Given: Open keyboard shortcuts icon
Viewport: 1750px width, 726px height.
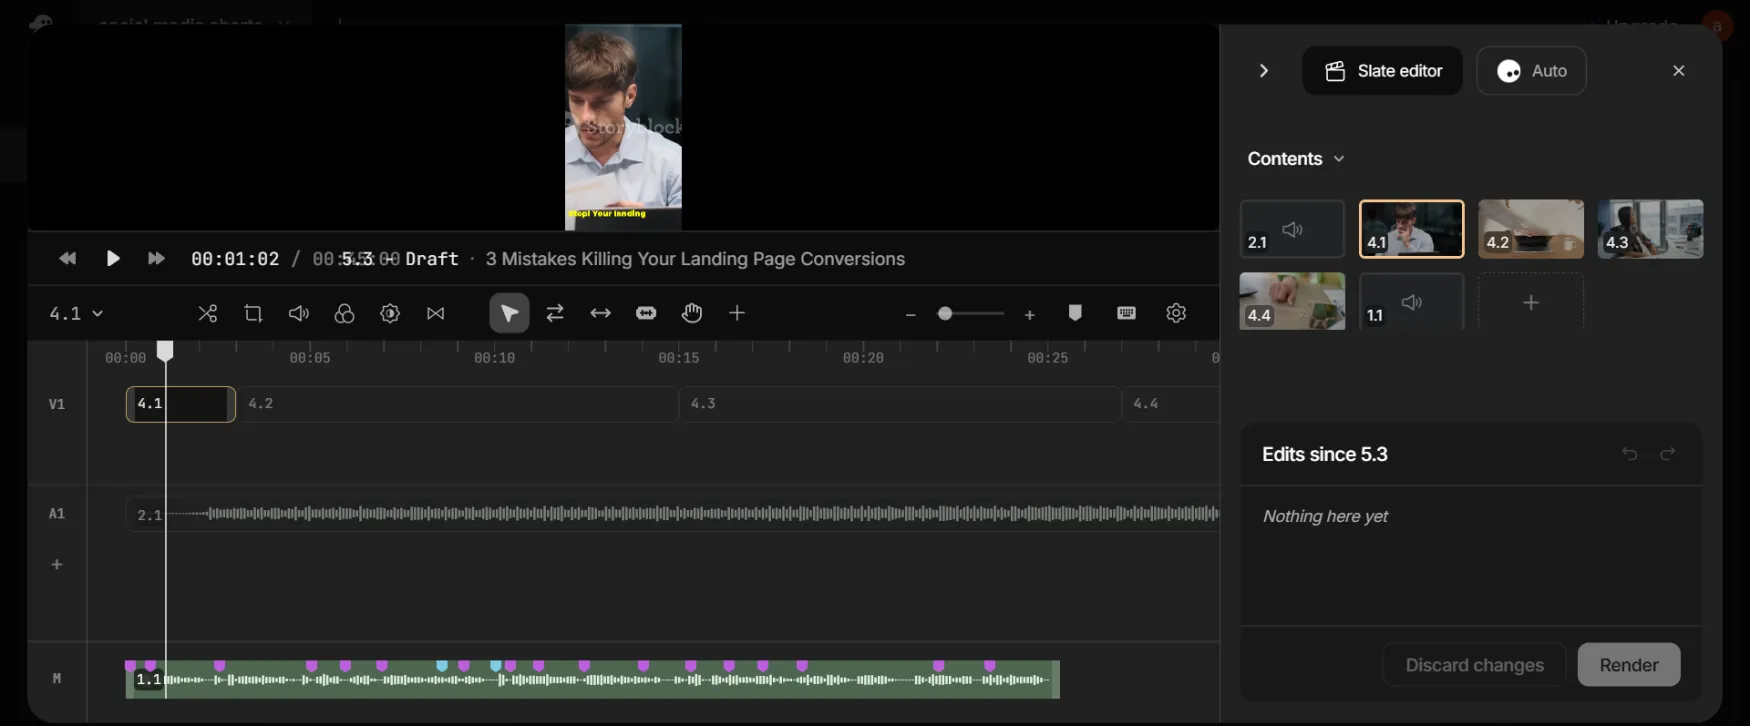Looking at the screenshot, I should pyautogui.click(x=1126, y=313).
